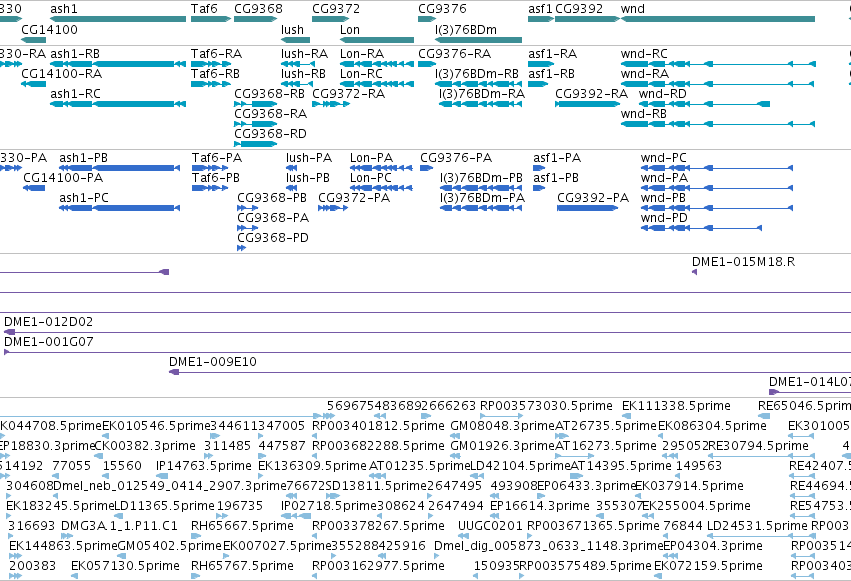Screen dimensions: 851x581
Task: Select EST RP003162977.5prime
Action: [x=315, y=577]
